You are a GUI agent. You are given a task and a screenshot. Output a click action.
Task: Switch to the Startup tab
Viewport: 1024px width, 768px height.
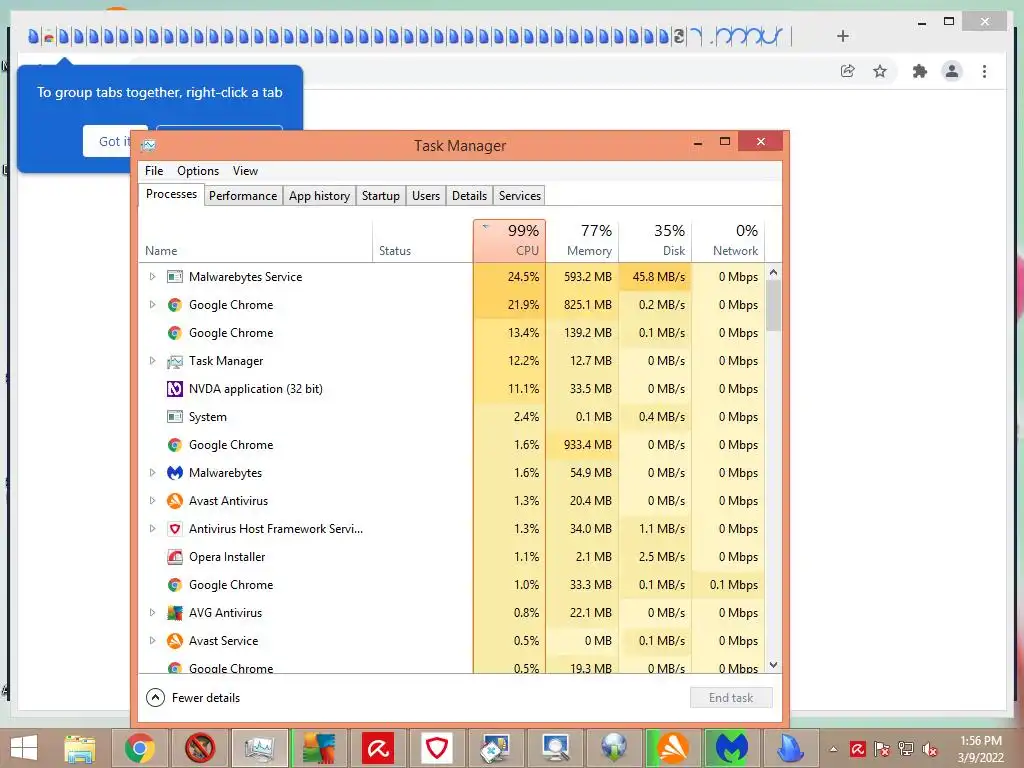coord(381,196)
